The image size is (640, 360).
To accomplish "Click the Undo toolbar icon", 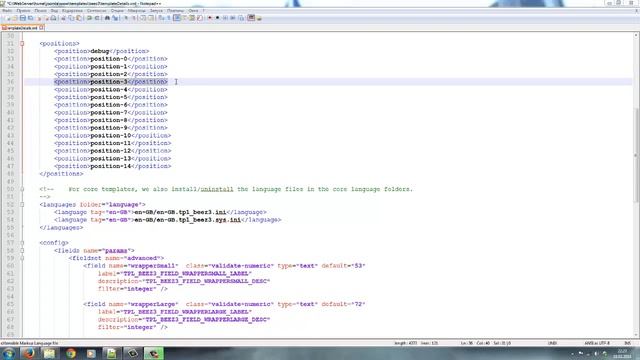I will [89, 18].
